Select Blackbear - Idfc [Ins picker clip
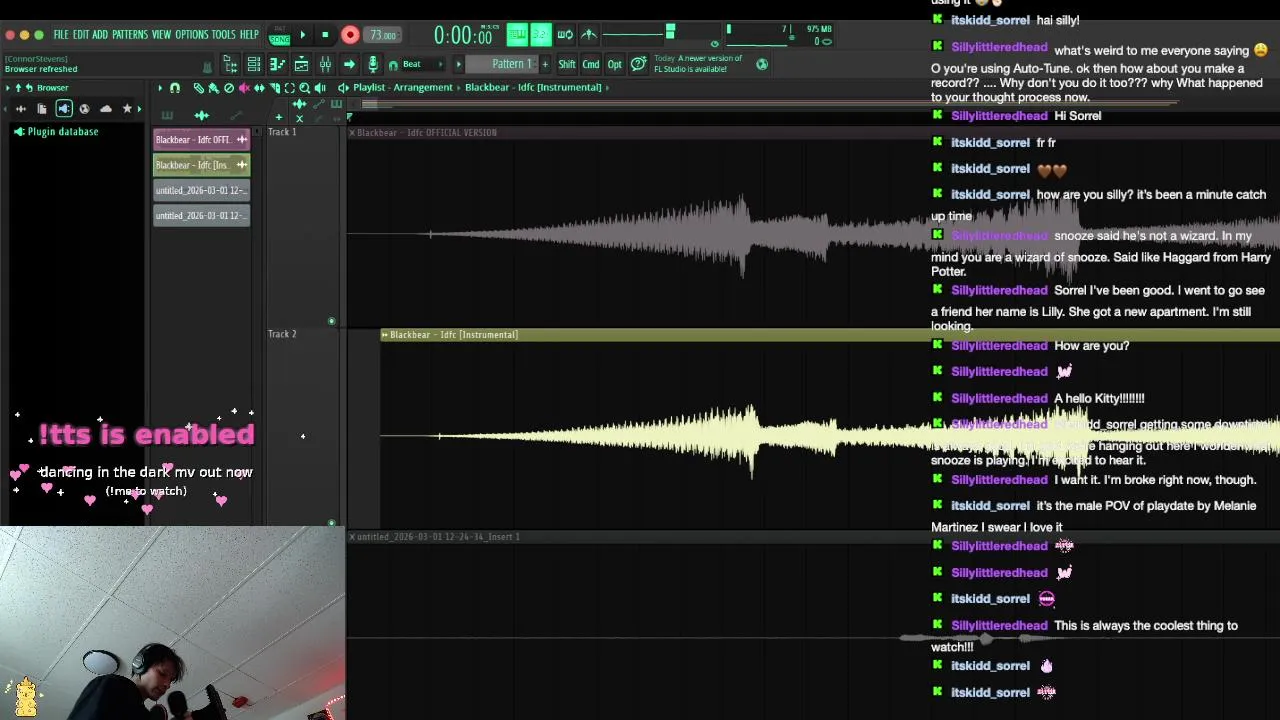 click(x=201, y=165)
